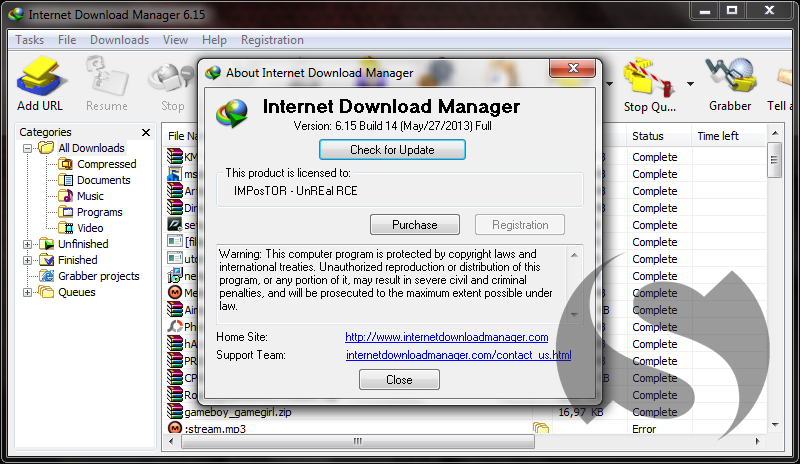Click the IDM logo in About dialog

click(232, 113)
